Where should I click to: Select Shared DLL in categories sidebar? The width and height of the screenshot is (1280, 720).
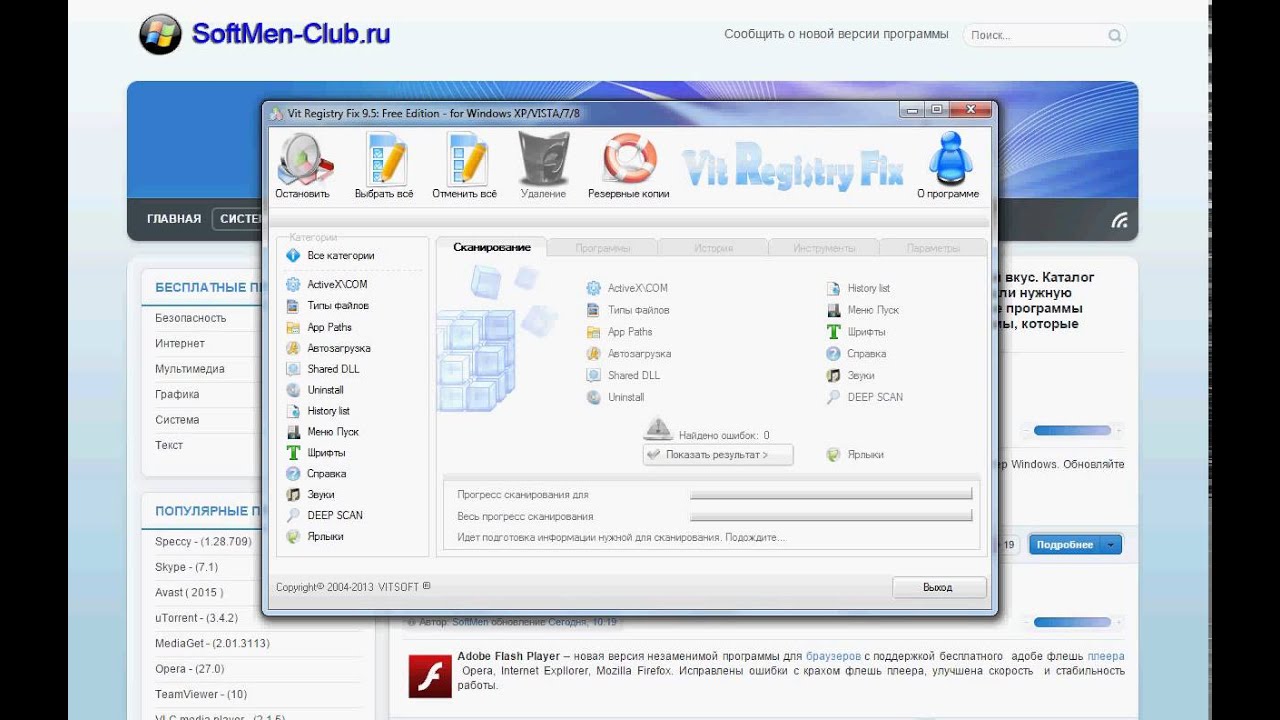[x=322, y=369]
